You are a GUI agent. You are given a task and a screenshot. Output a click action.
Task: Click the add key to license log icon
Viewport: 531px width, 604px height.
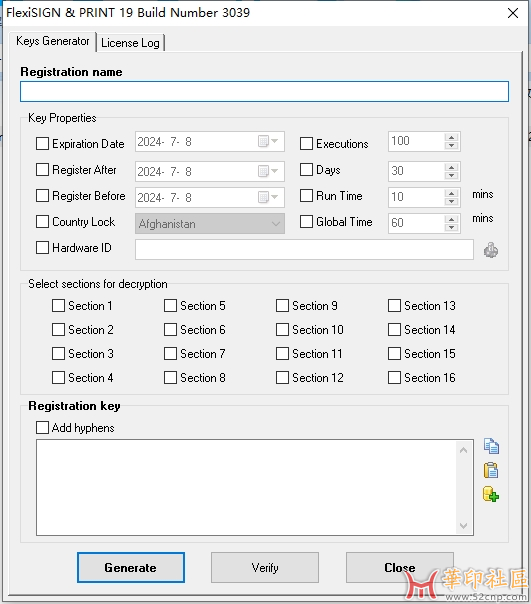pyautogui.click(x=491, y=494)
